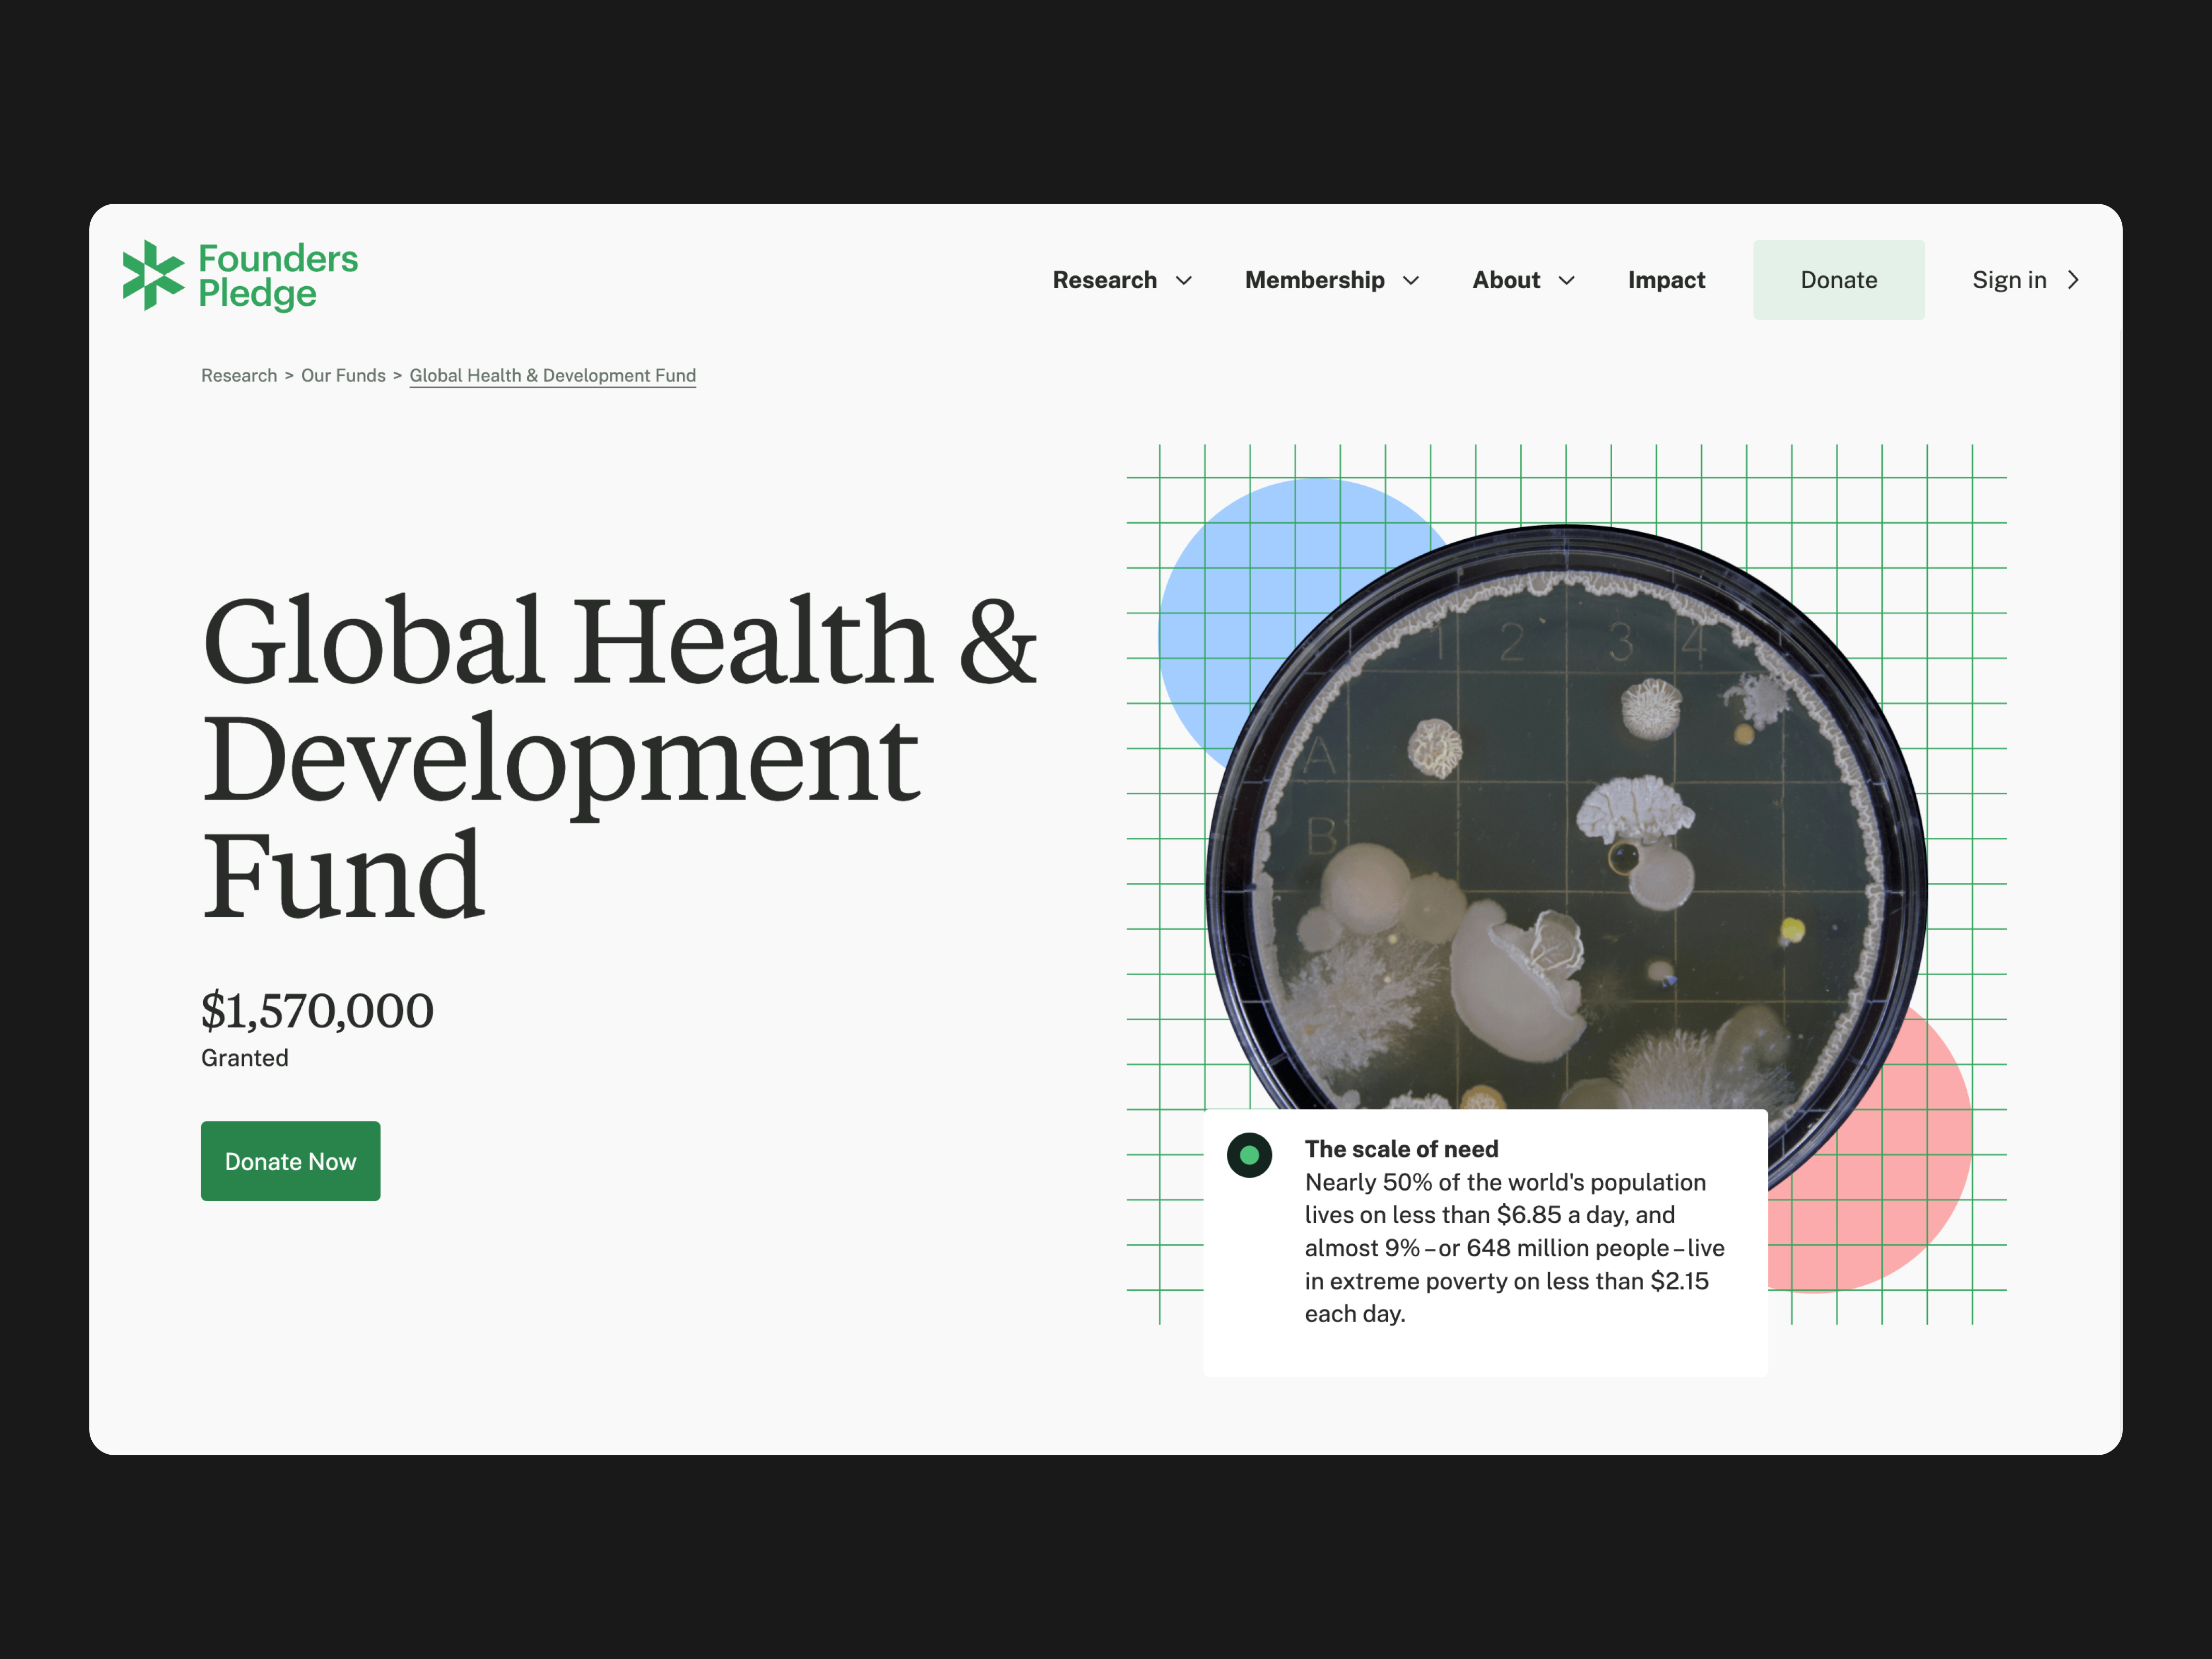Open the Membership nav menu
The width and height of the screenshot is (2212, 1659).
1314,280
